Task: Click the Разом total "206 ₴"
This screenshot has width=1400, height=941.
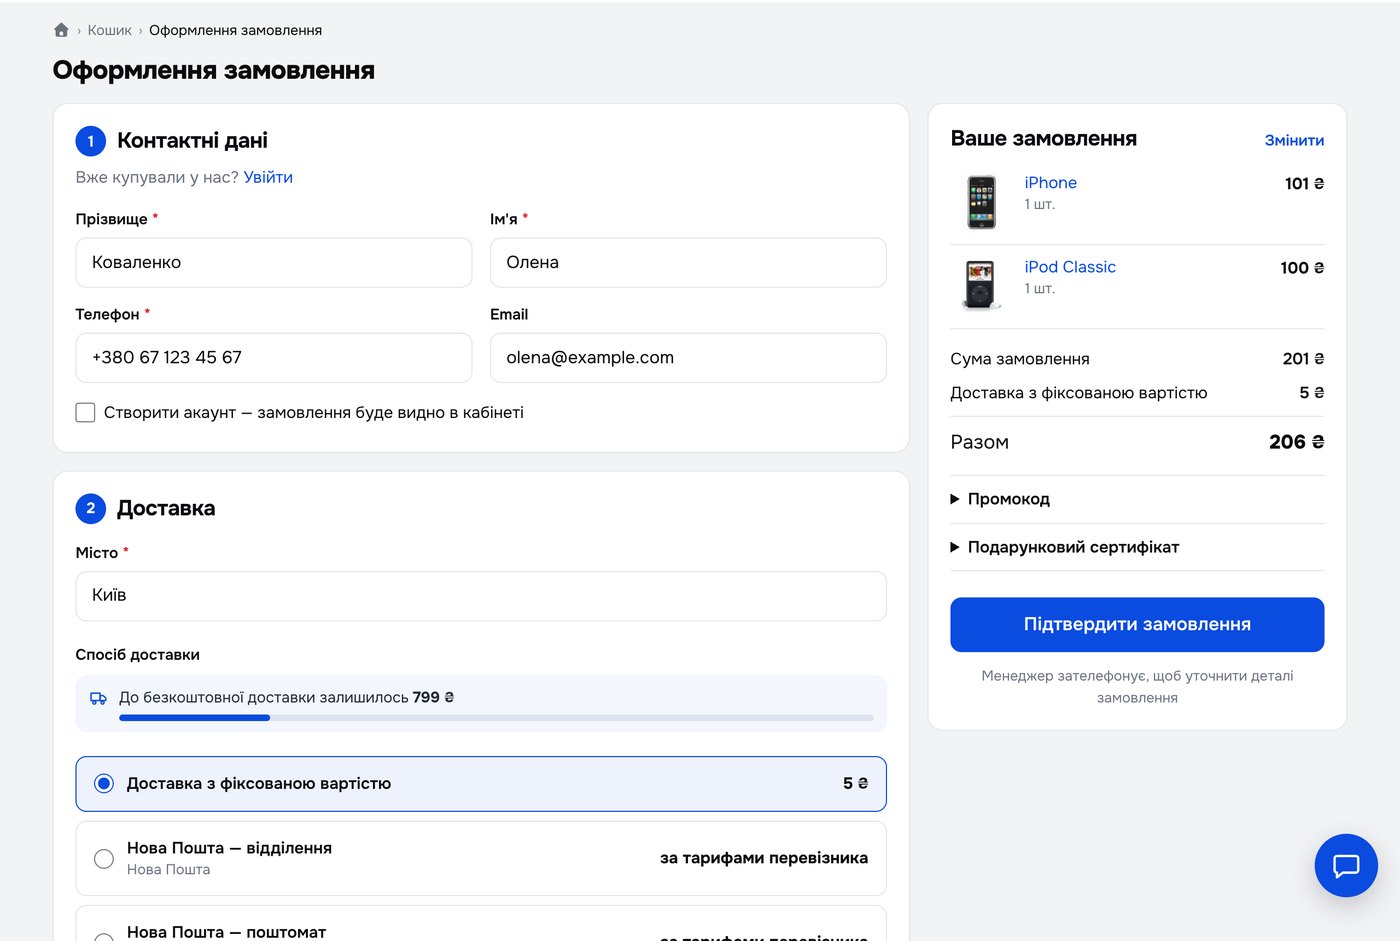Action: click(x=1296, y=442)
